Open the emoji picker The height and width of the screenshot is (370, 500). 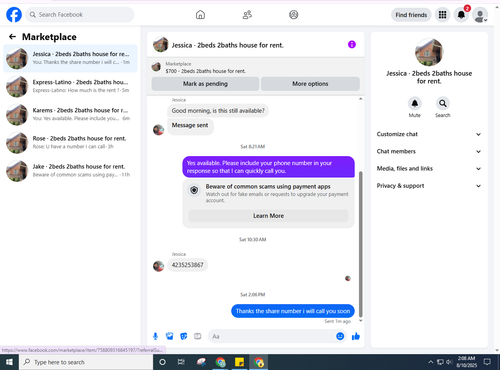340,336
